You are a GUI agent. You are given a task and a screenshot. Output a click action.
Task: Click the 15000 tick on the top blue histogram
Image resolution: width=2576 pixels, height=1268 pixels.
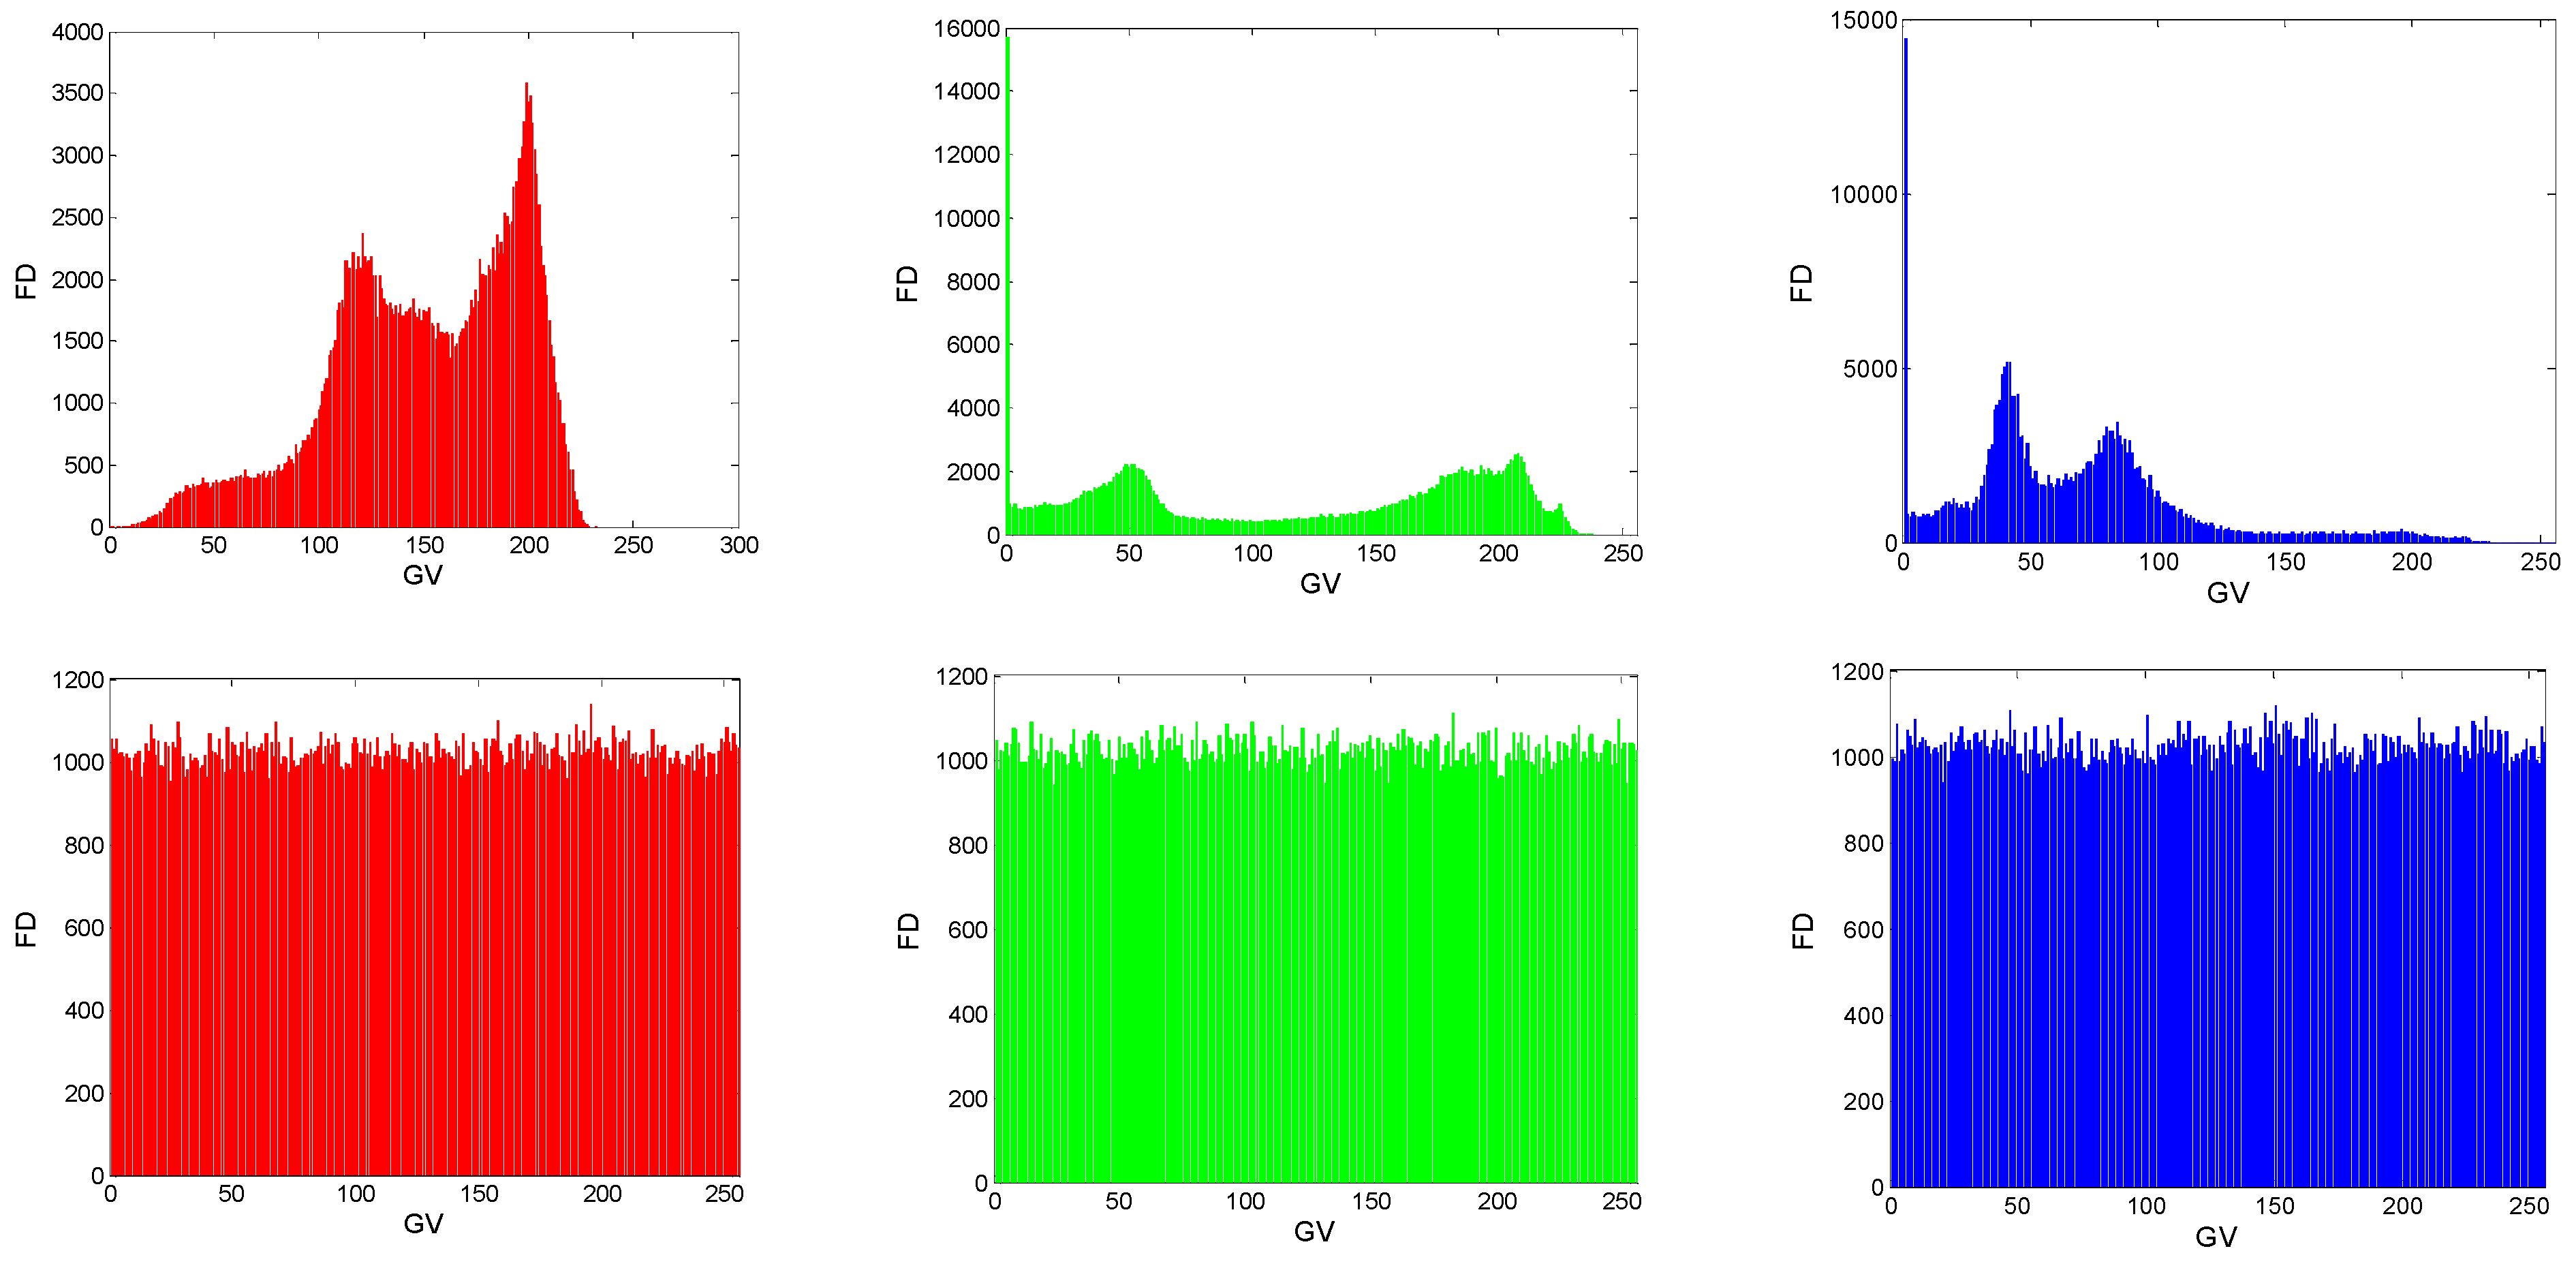pyautogui.click(x=1863, y=20)
